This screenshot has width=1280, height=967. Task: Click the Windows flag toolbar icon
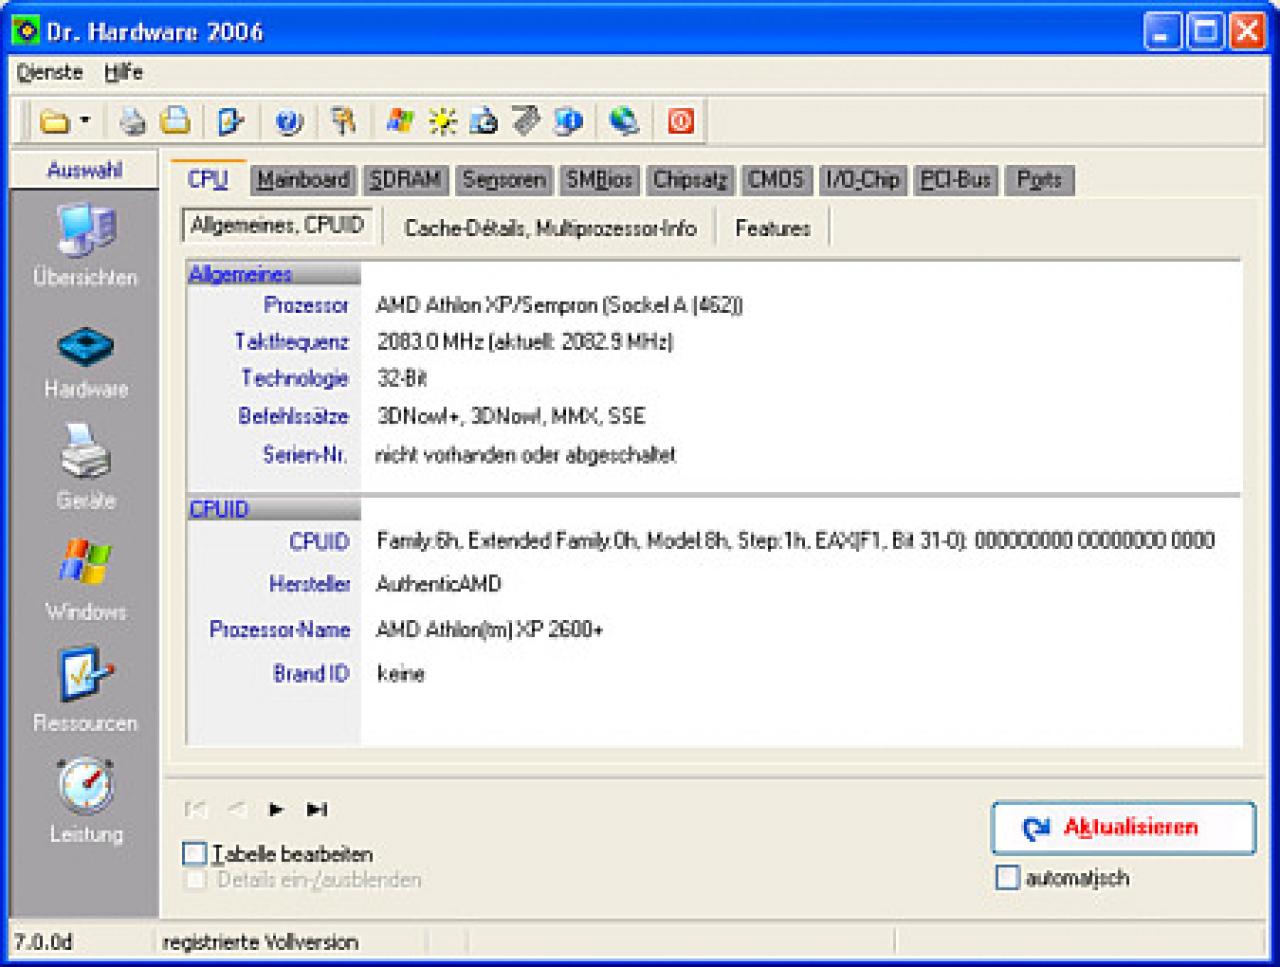(400, 121)
